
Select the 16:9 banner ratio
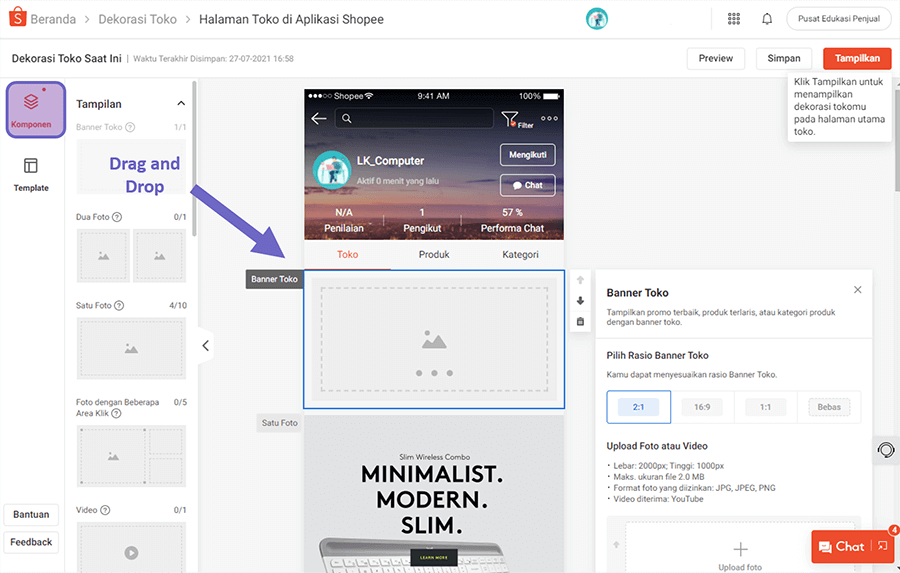[x=701, y=407]
